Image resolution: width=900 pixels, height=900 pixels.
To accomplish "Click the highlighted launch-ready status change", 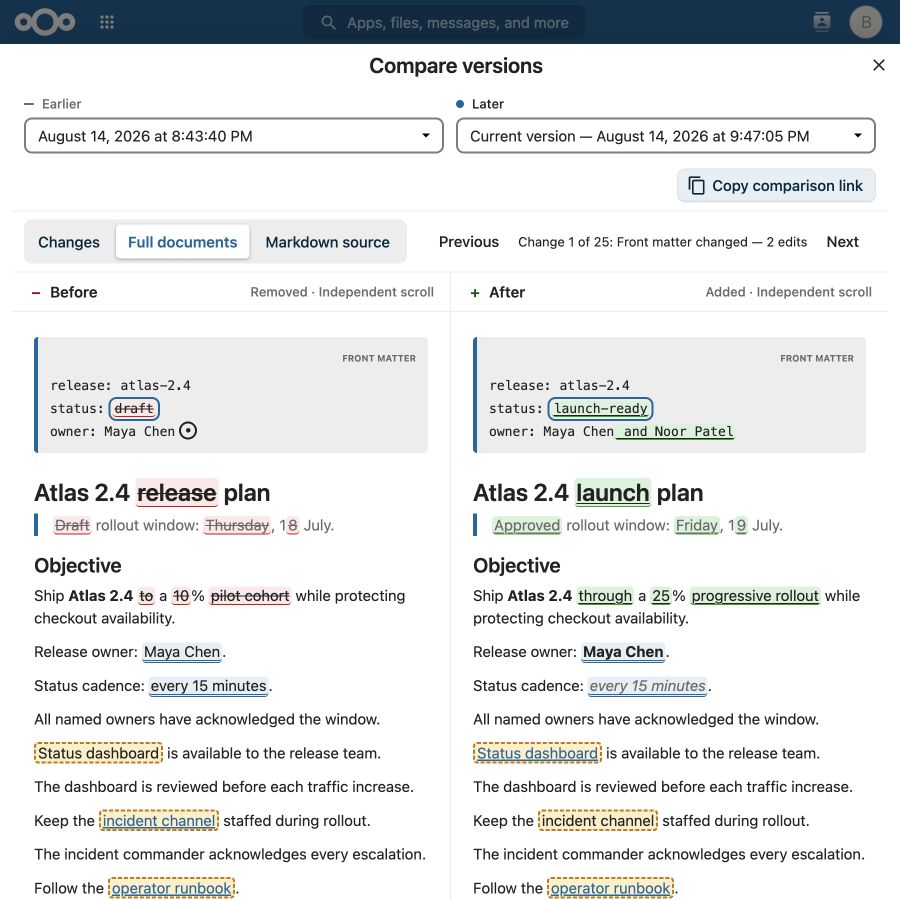I will (x=600, y=408).
